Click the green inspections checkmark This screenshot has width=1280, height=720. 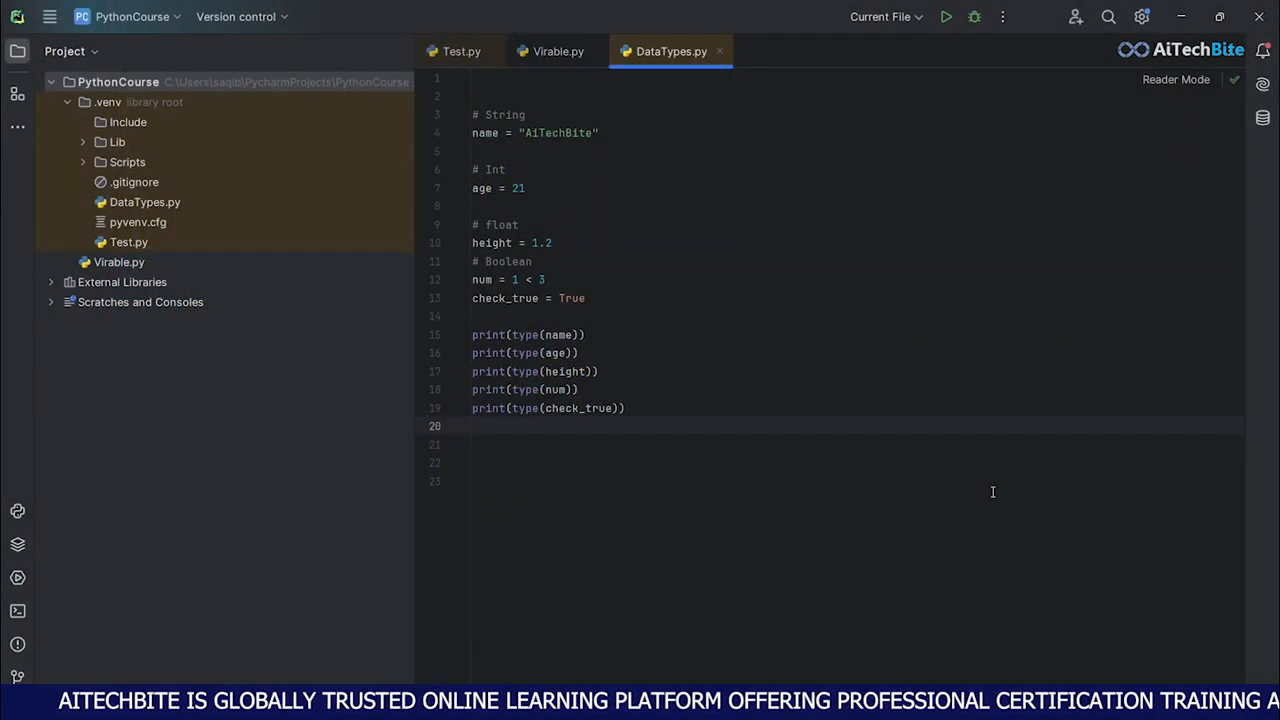(1234, 79)
